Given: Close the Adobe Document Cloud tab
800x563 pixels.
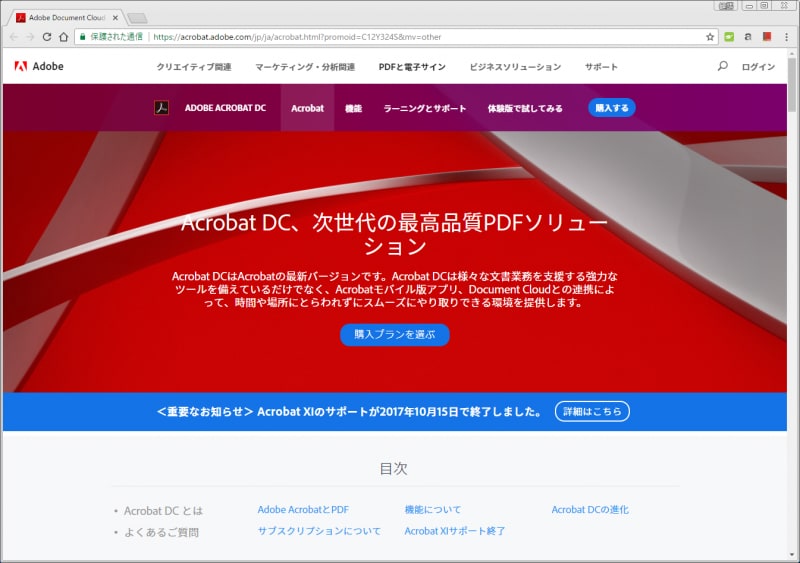Looking at the screenshot, I should click(x=115, y=17).
